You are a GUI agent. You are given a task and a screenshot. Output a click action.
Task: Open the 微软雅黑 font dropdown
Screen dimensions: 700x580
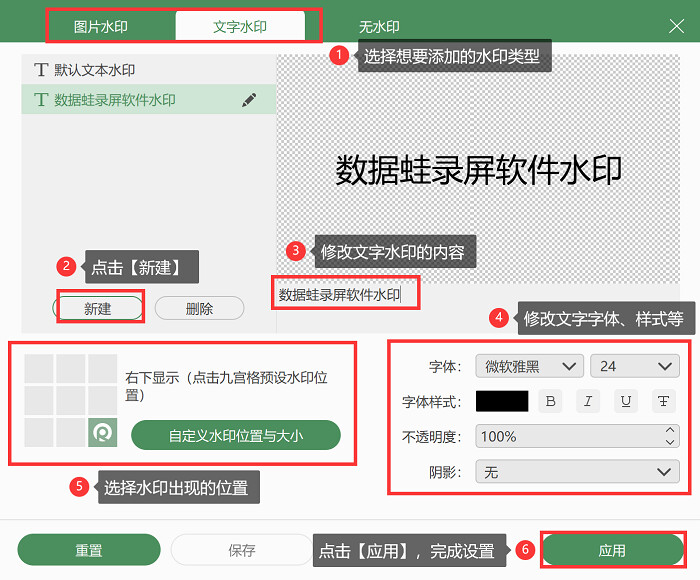pos(529,367)
